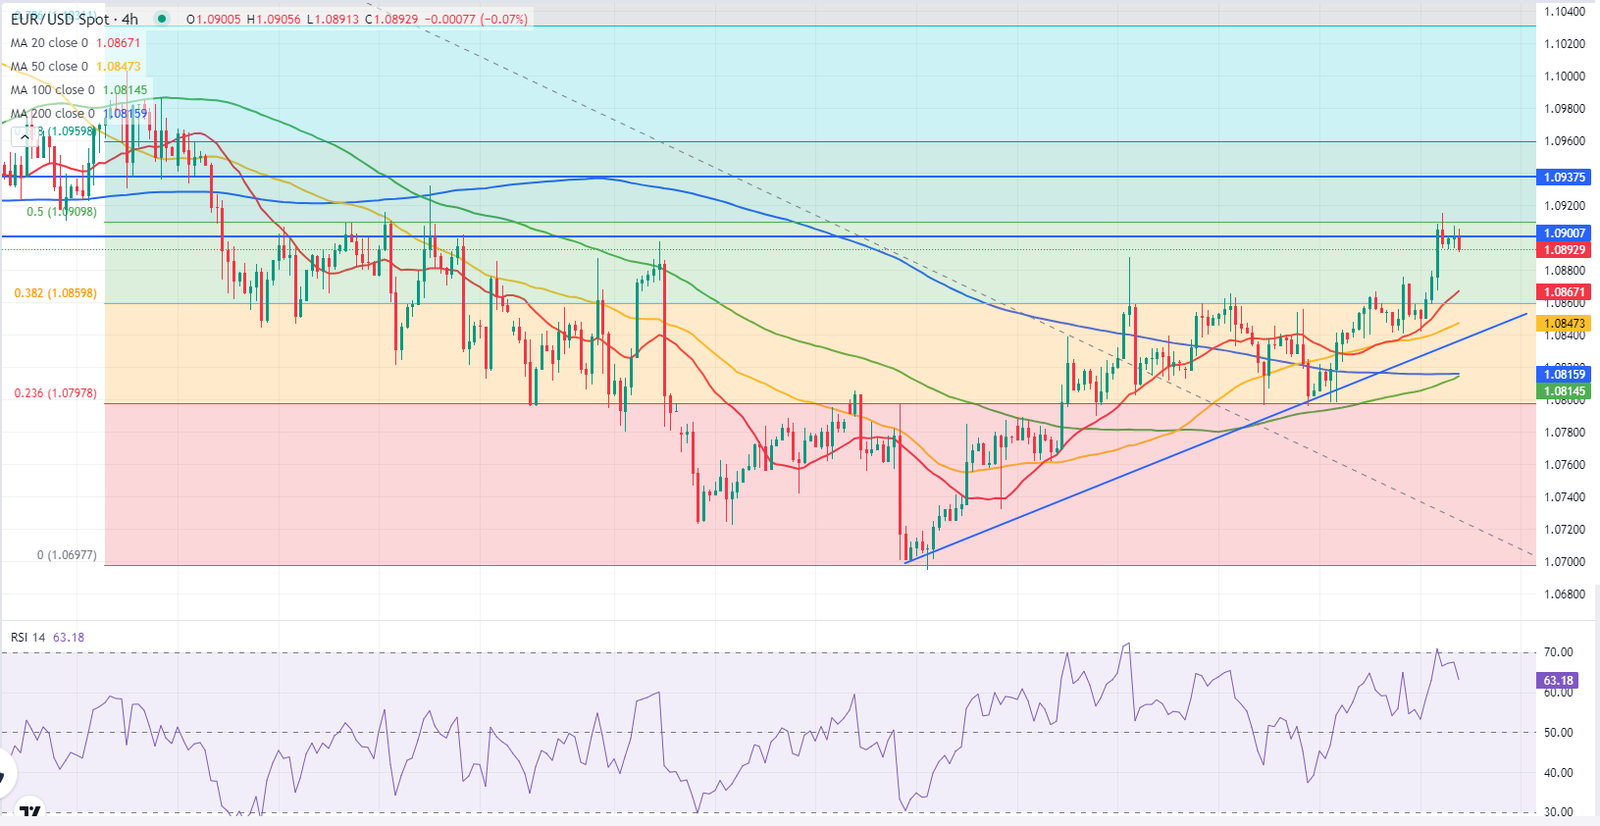Click the red 1.08929 current price tag
Viewport: 1600px width, 826px height.
pyautogui.click(x=1564, y=250)
